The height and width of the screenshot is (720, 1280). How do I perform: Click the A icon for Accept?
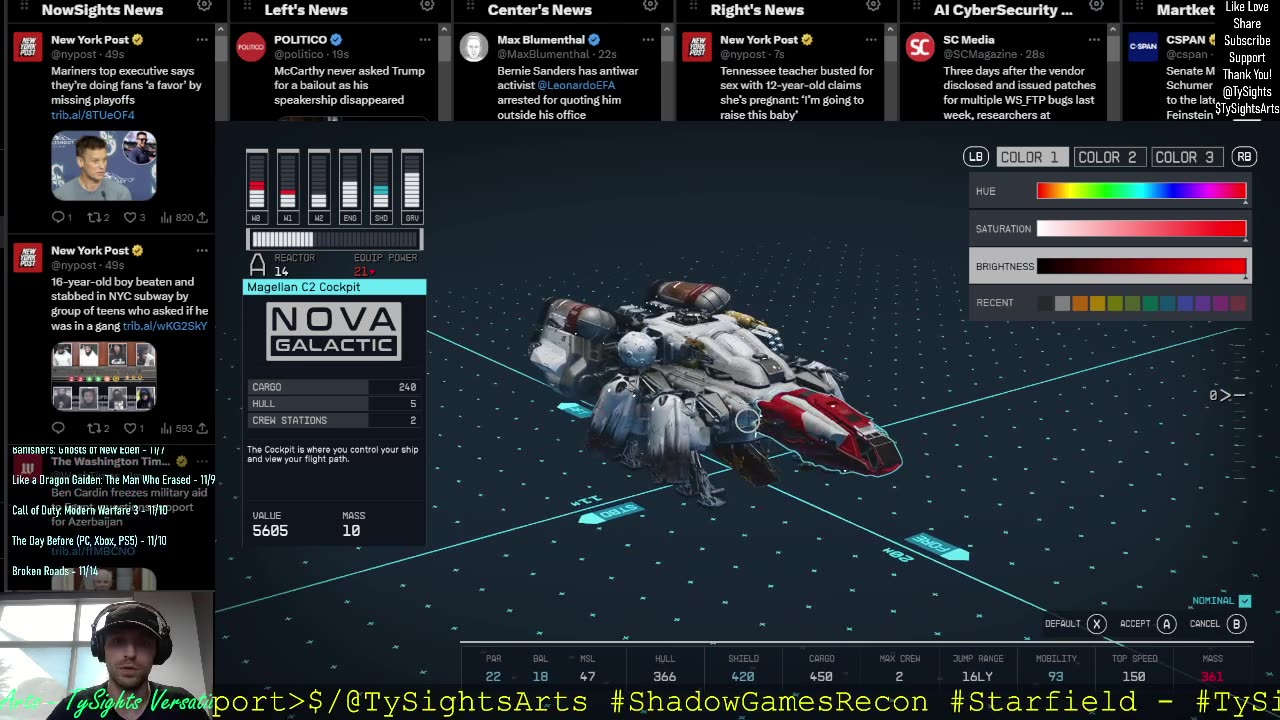(1166, 624)
